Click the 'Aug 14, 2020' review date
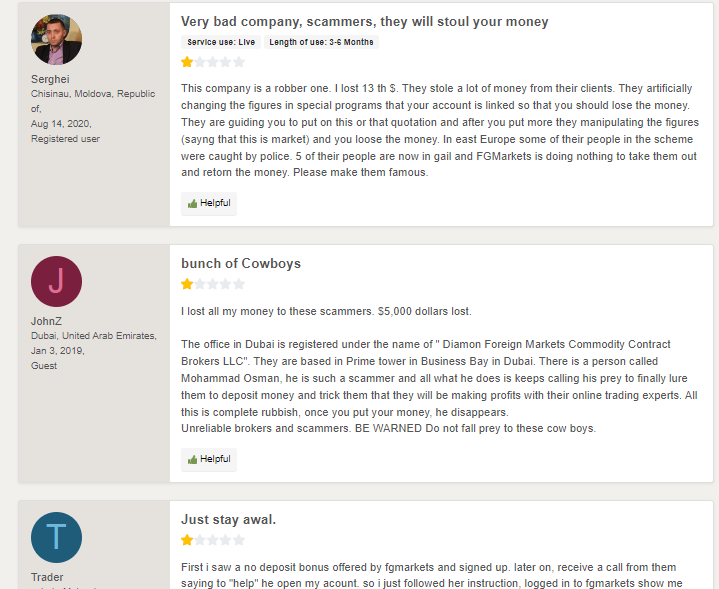 pyautogui.click(x=59, y=124)
